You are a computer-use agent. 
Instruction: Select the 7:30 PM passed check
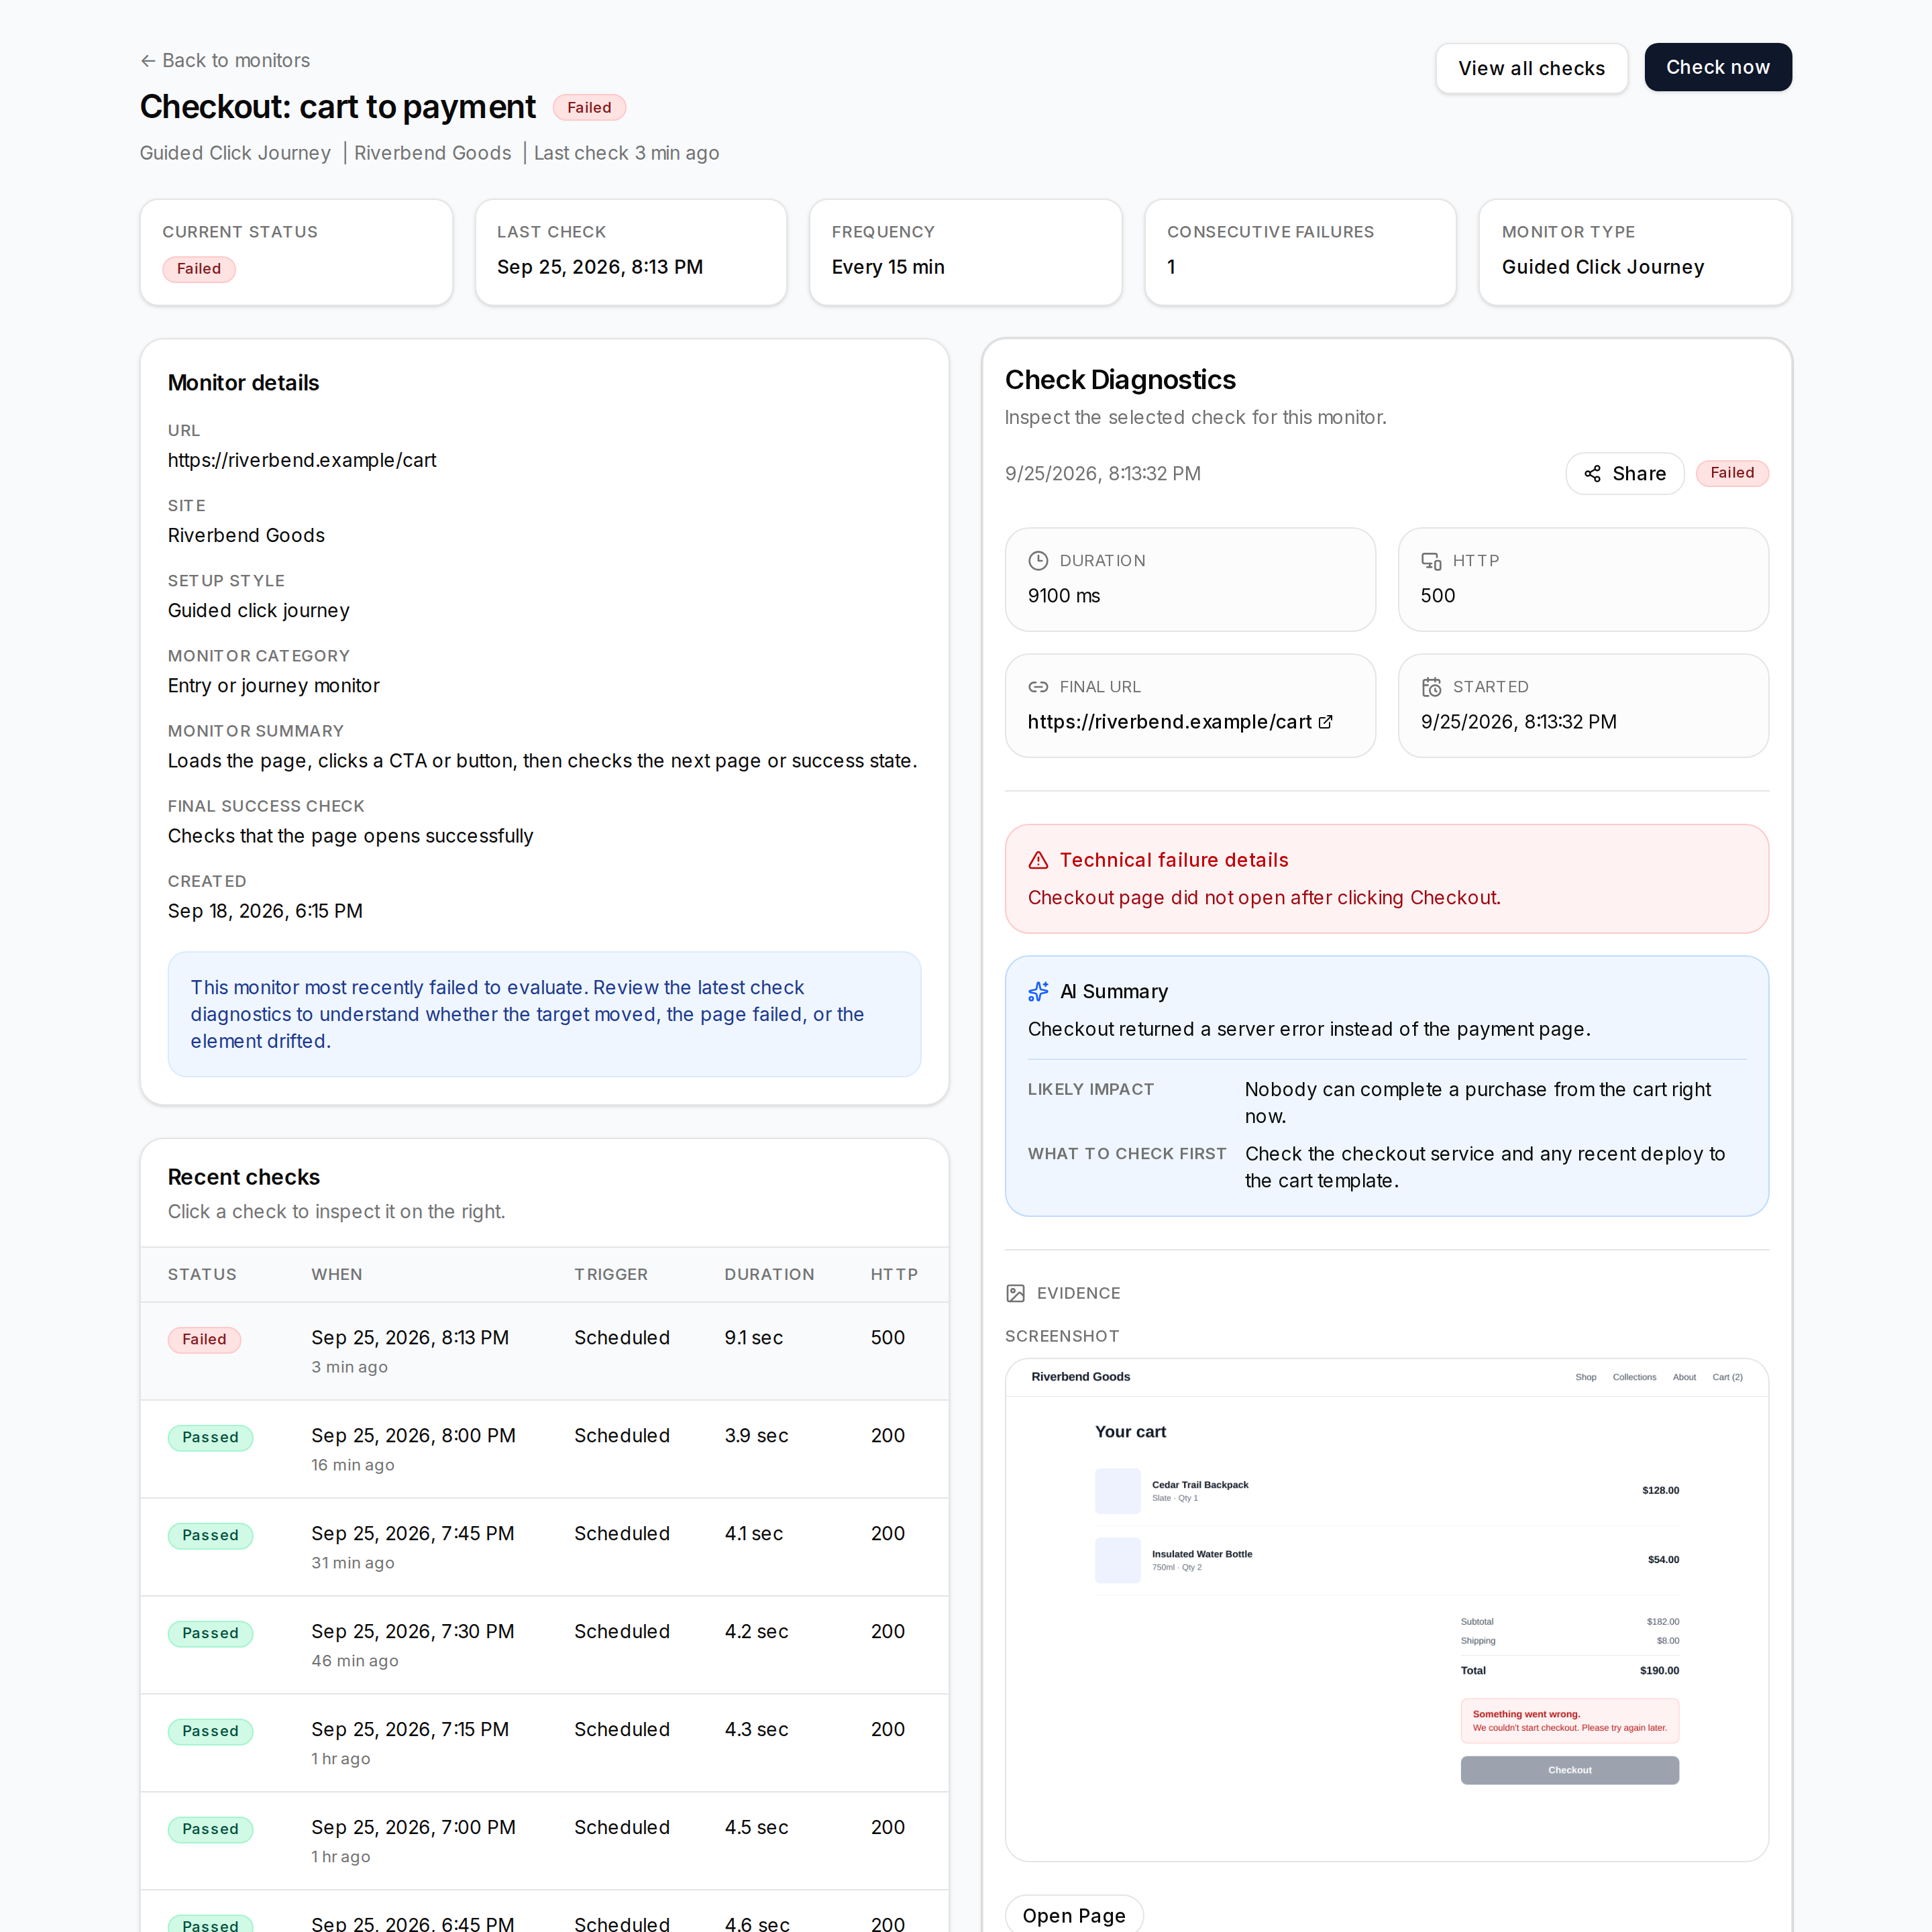544,1645
